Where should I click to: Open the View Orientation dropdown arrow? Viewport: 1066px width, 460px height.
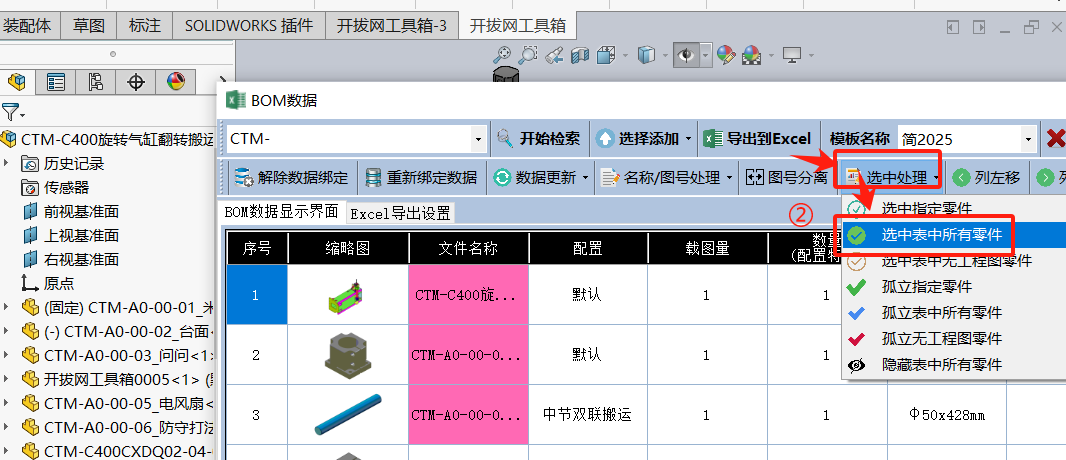point(624,55)
